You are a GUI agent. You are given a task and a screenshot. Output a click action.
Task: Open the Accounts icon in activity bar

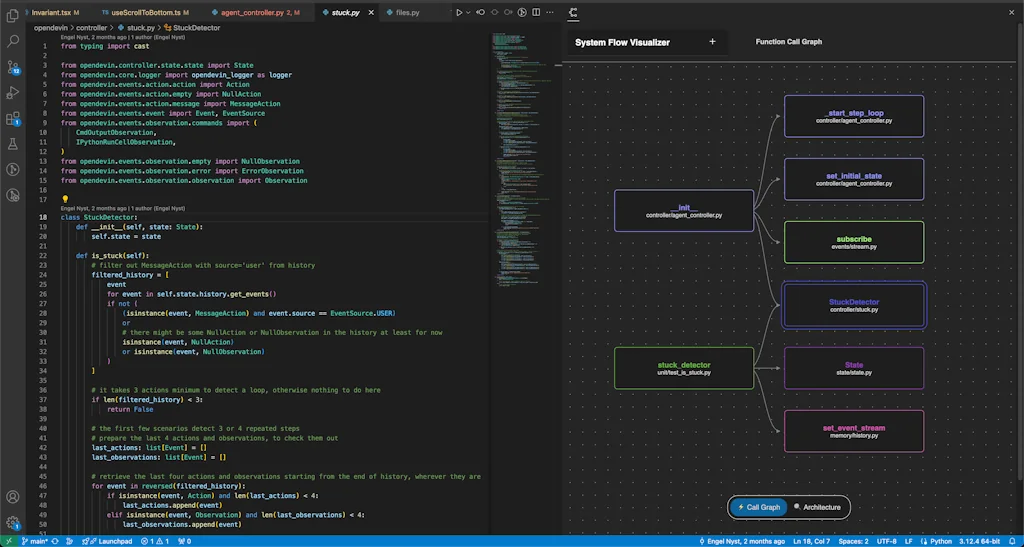point(12,497)
